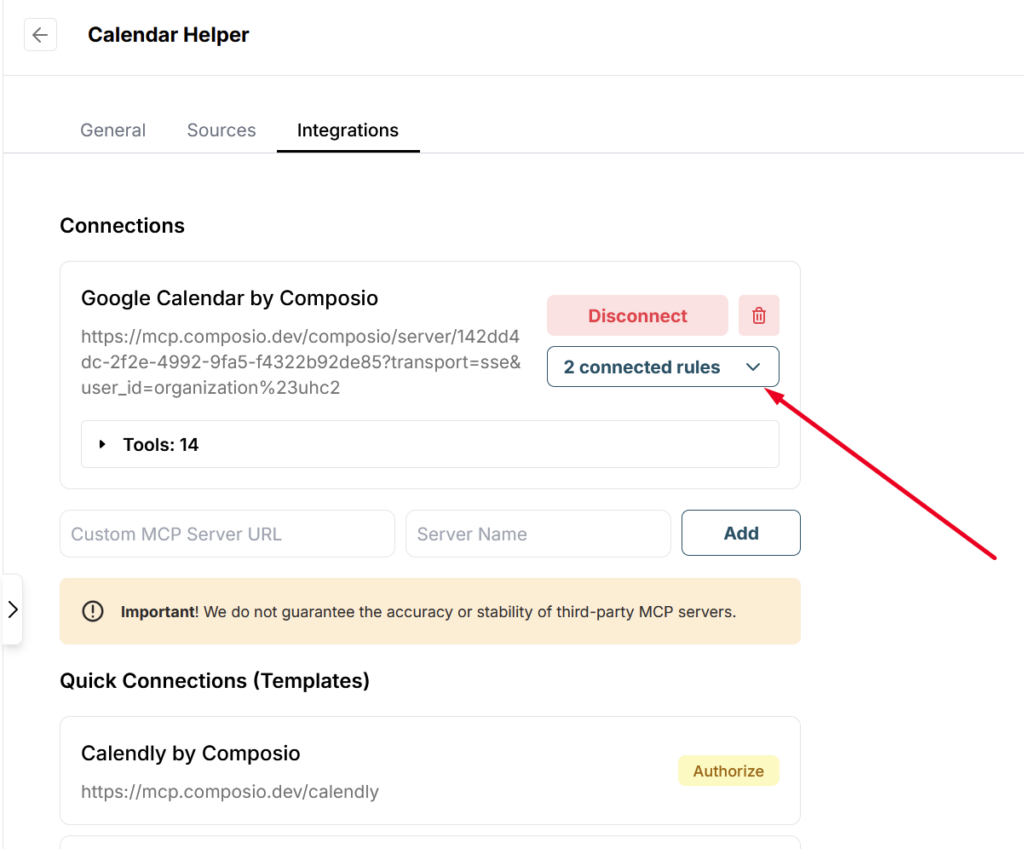Authorize Calendly by Composio
This screenshot has height=849, width=1024.
728,771
